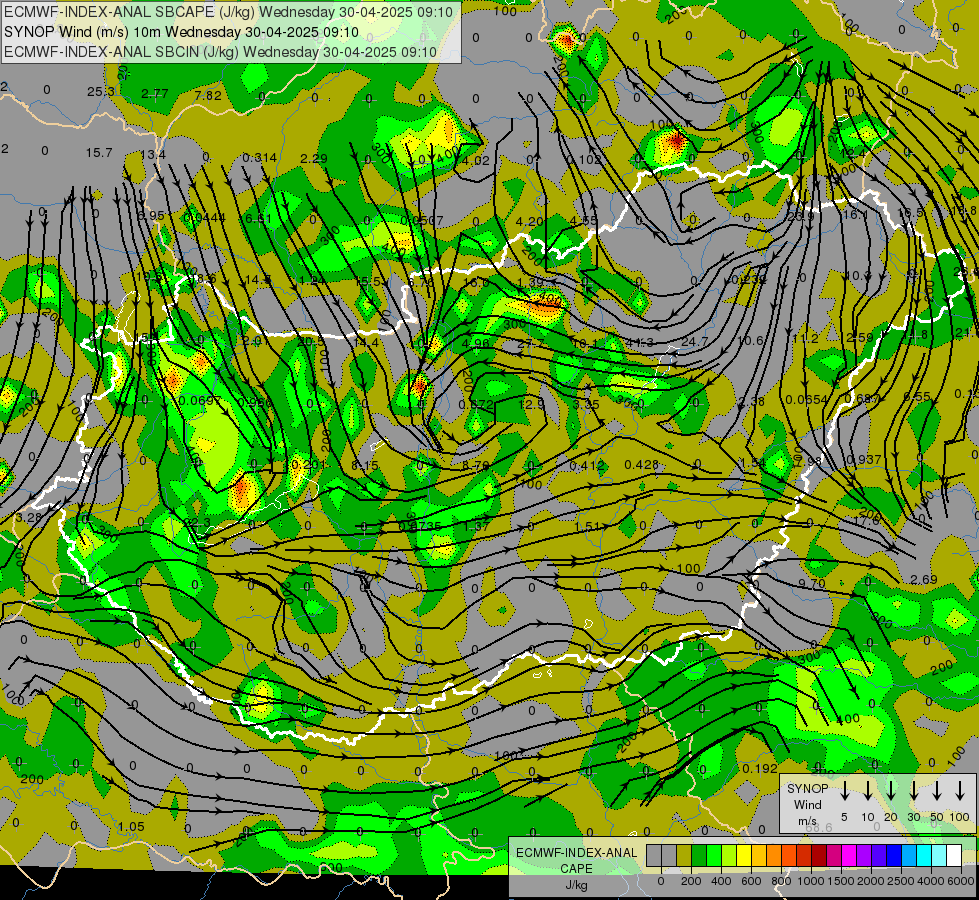Click the 50 m/s wind arrow in legend

click(x=937, y=791)
